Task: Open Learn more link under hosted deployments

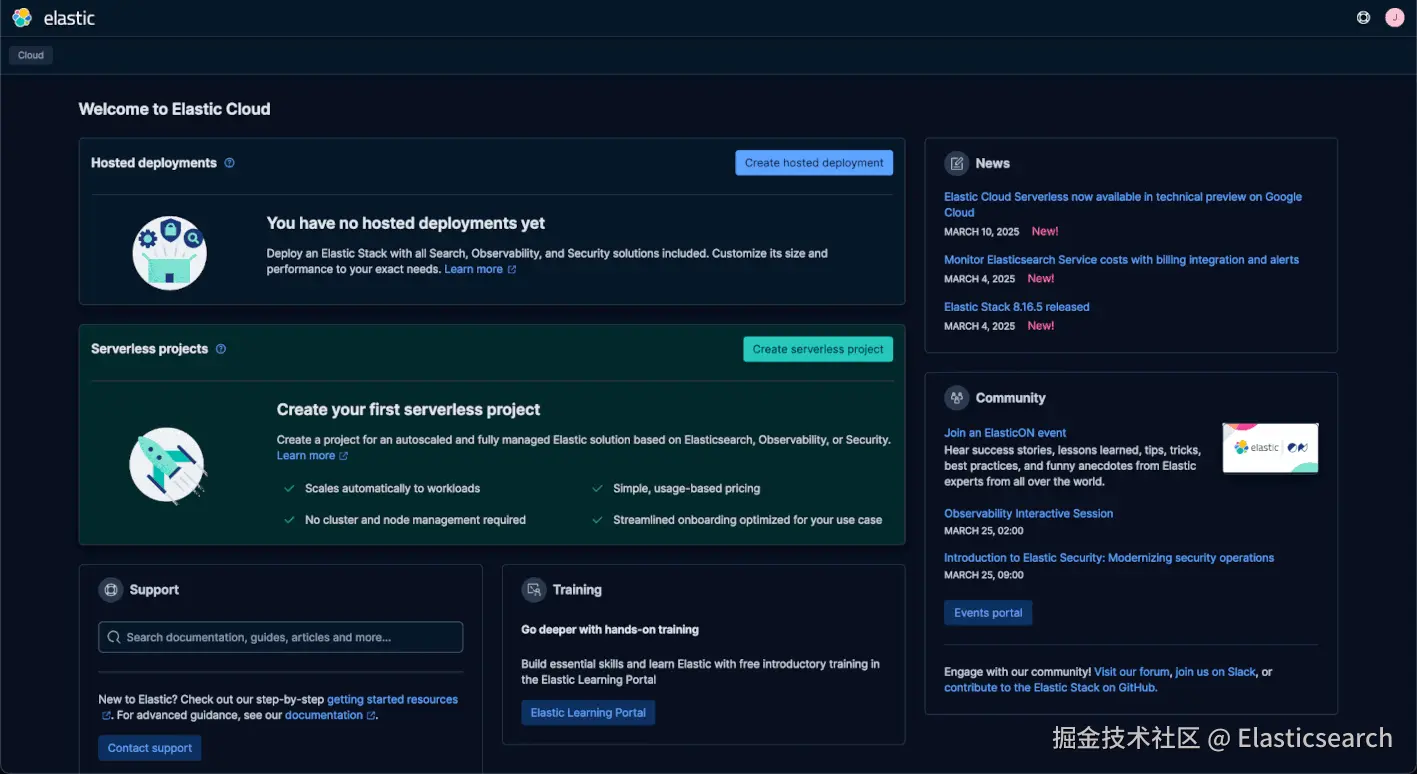Action: [x=474, y=269]
